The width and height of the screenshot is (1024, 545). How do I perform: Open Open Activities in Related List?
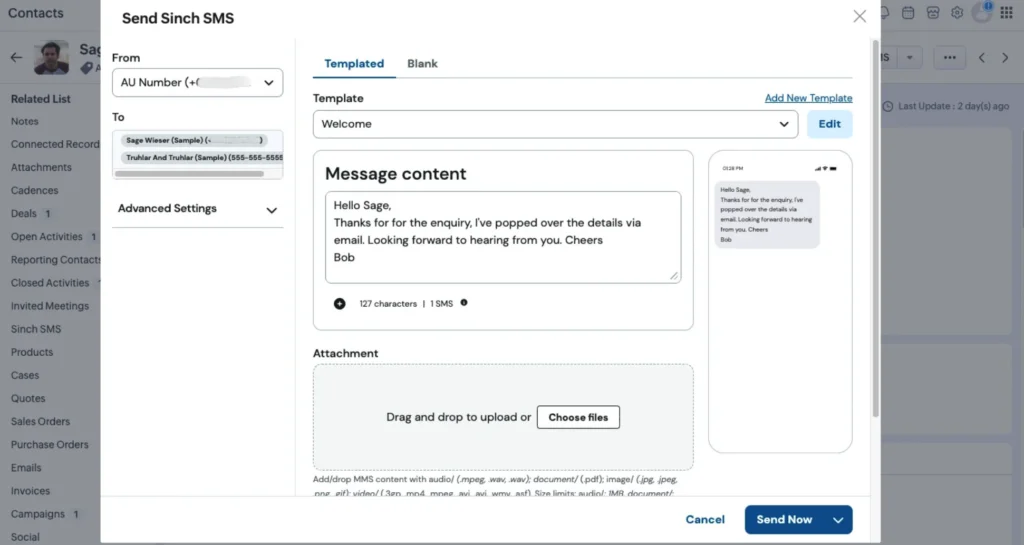point(46,237)
